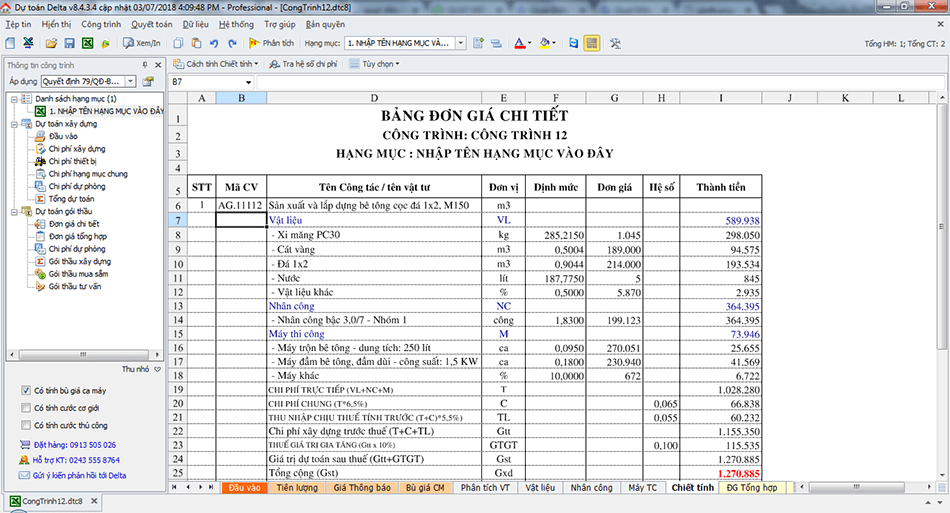Open the Hạng mục dropdown list

coord(462,44)
